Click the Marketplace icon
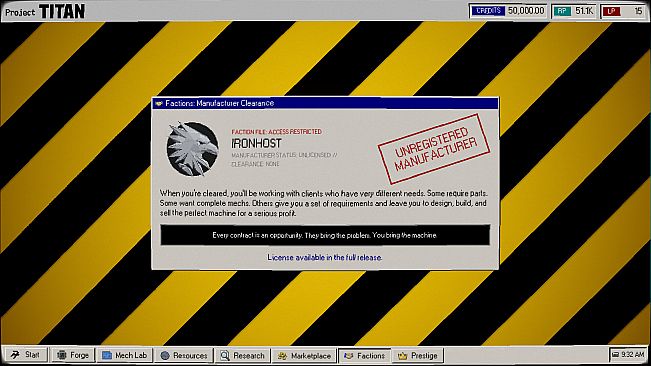651x366 pixels. pyautogui.click(x=282, y=356)
